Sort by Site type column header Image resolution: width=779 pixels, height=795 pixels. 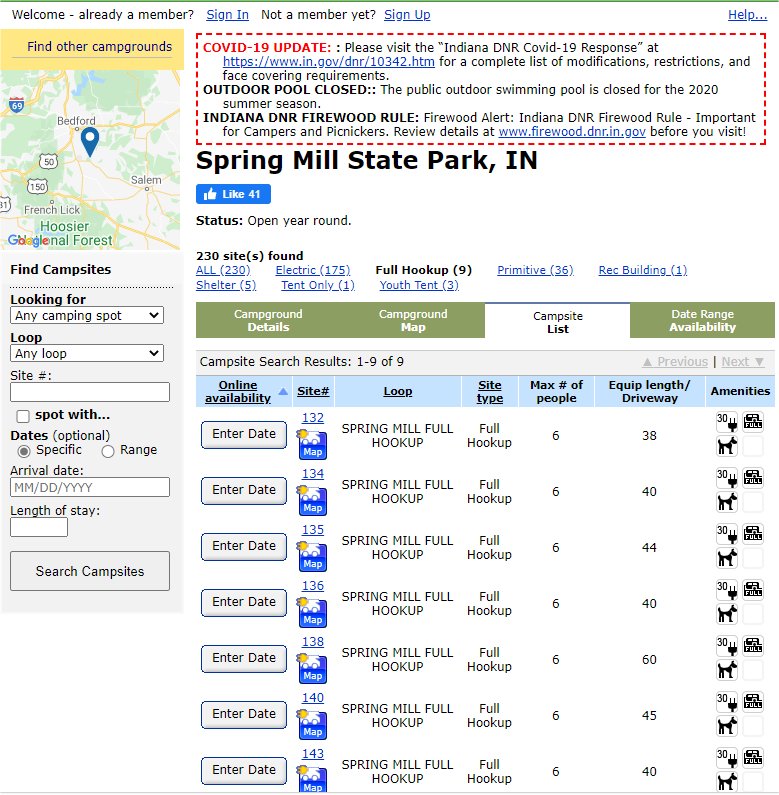pyautogui.click(x=489, y=391)
